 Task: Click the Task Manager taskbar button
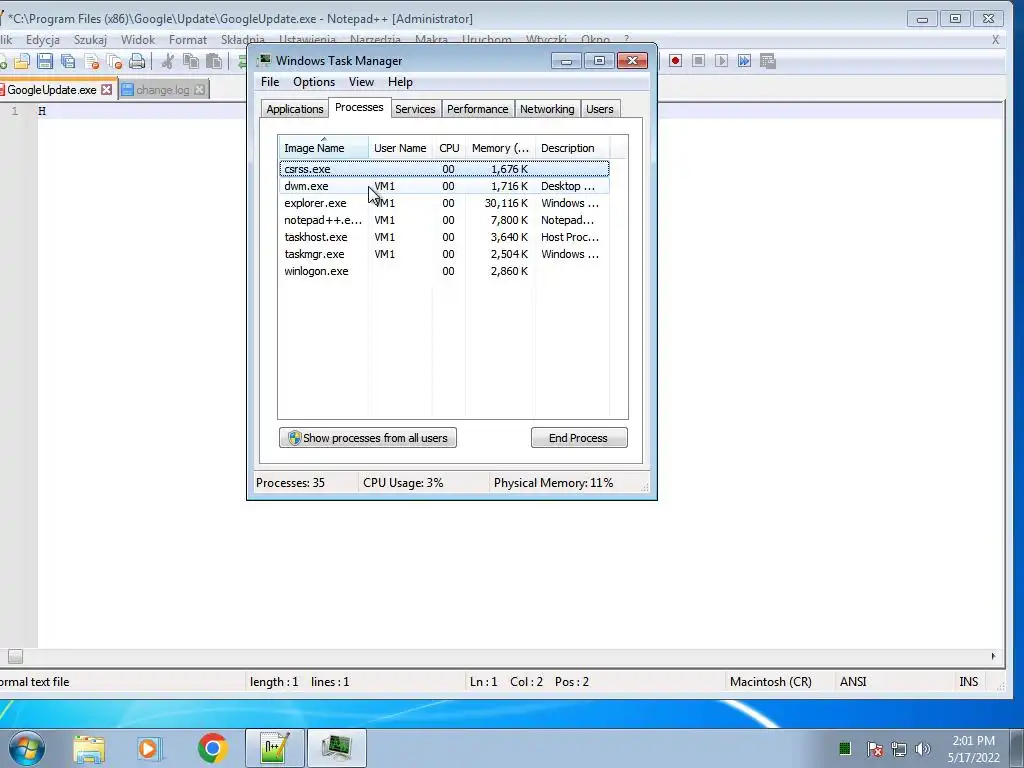click(x=337, y=748)
